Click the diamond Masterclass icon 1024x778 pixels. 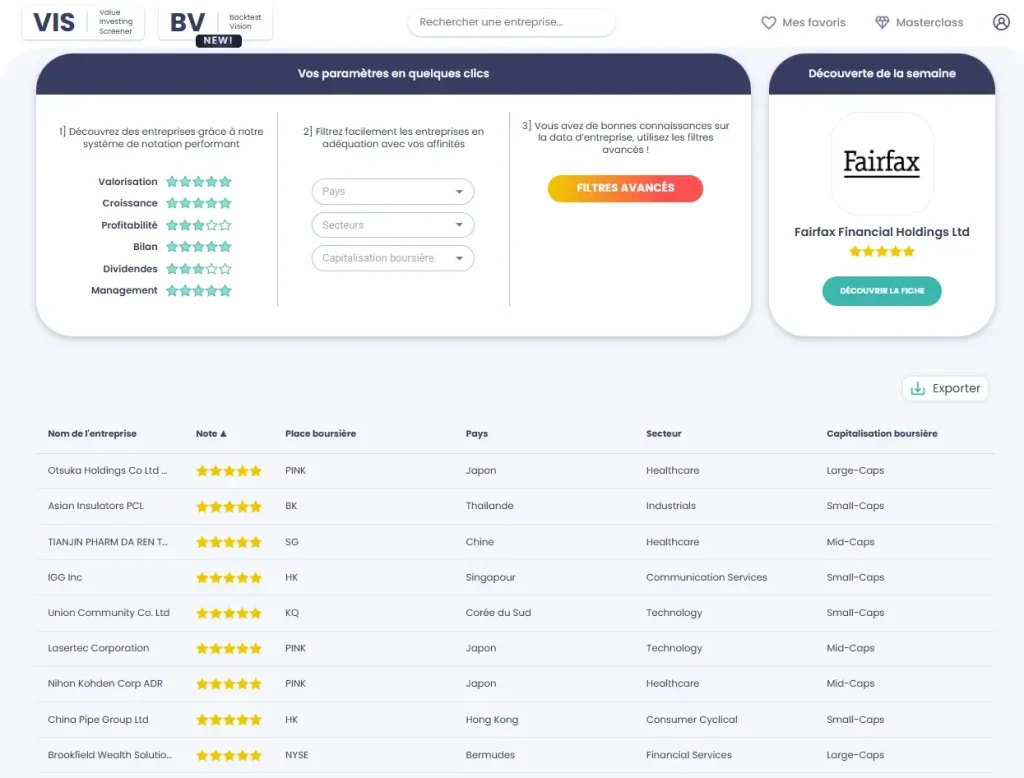coord(882,23)
